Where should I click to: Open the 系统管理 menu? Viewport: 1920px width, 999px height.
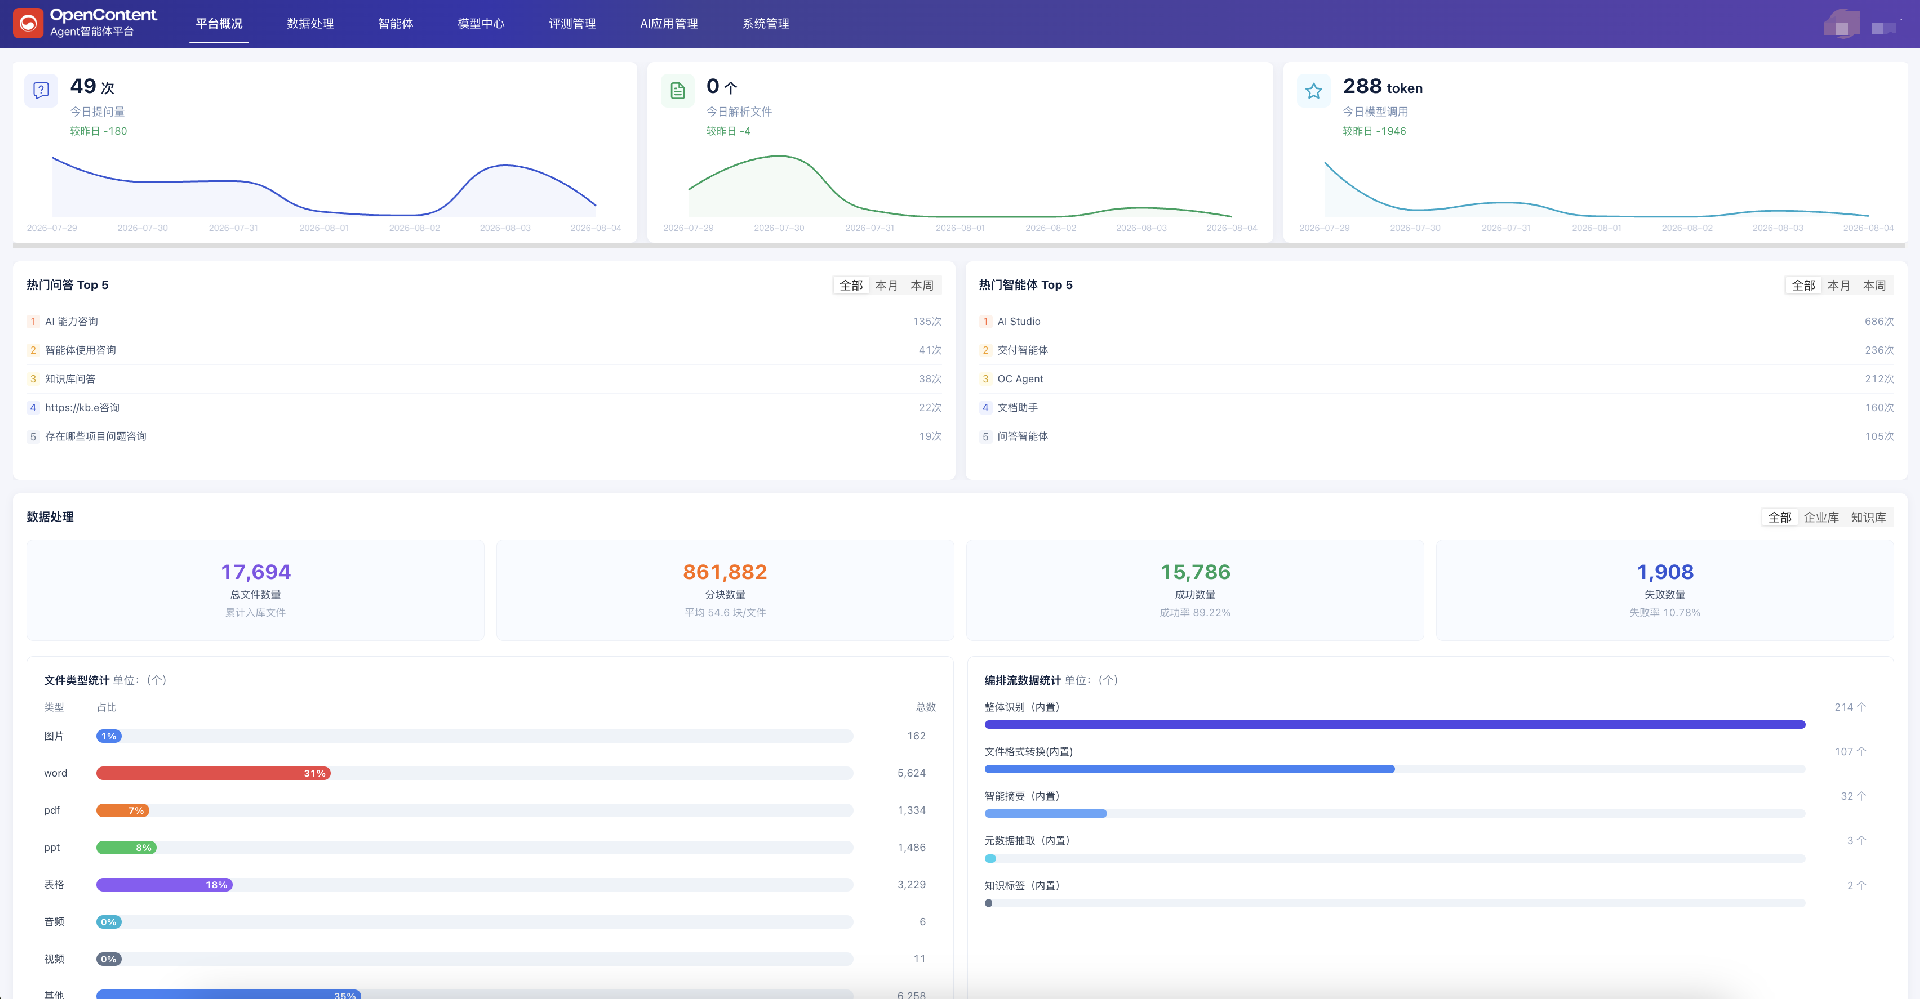[x=766, y=24]
